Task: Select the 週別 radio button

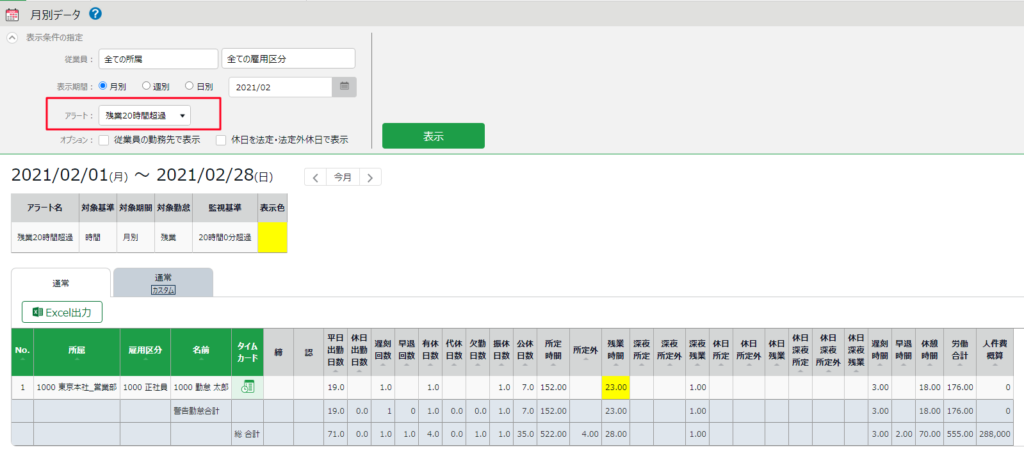Action: [146, 86]
